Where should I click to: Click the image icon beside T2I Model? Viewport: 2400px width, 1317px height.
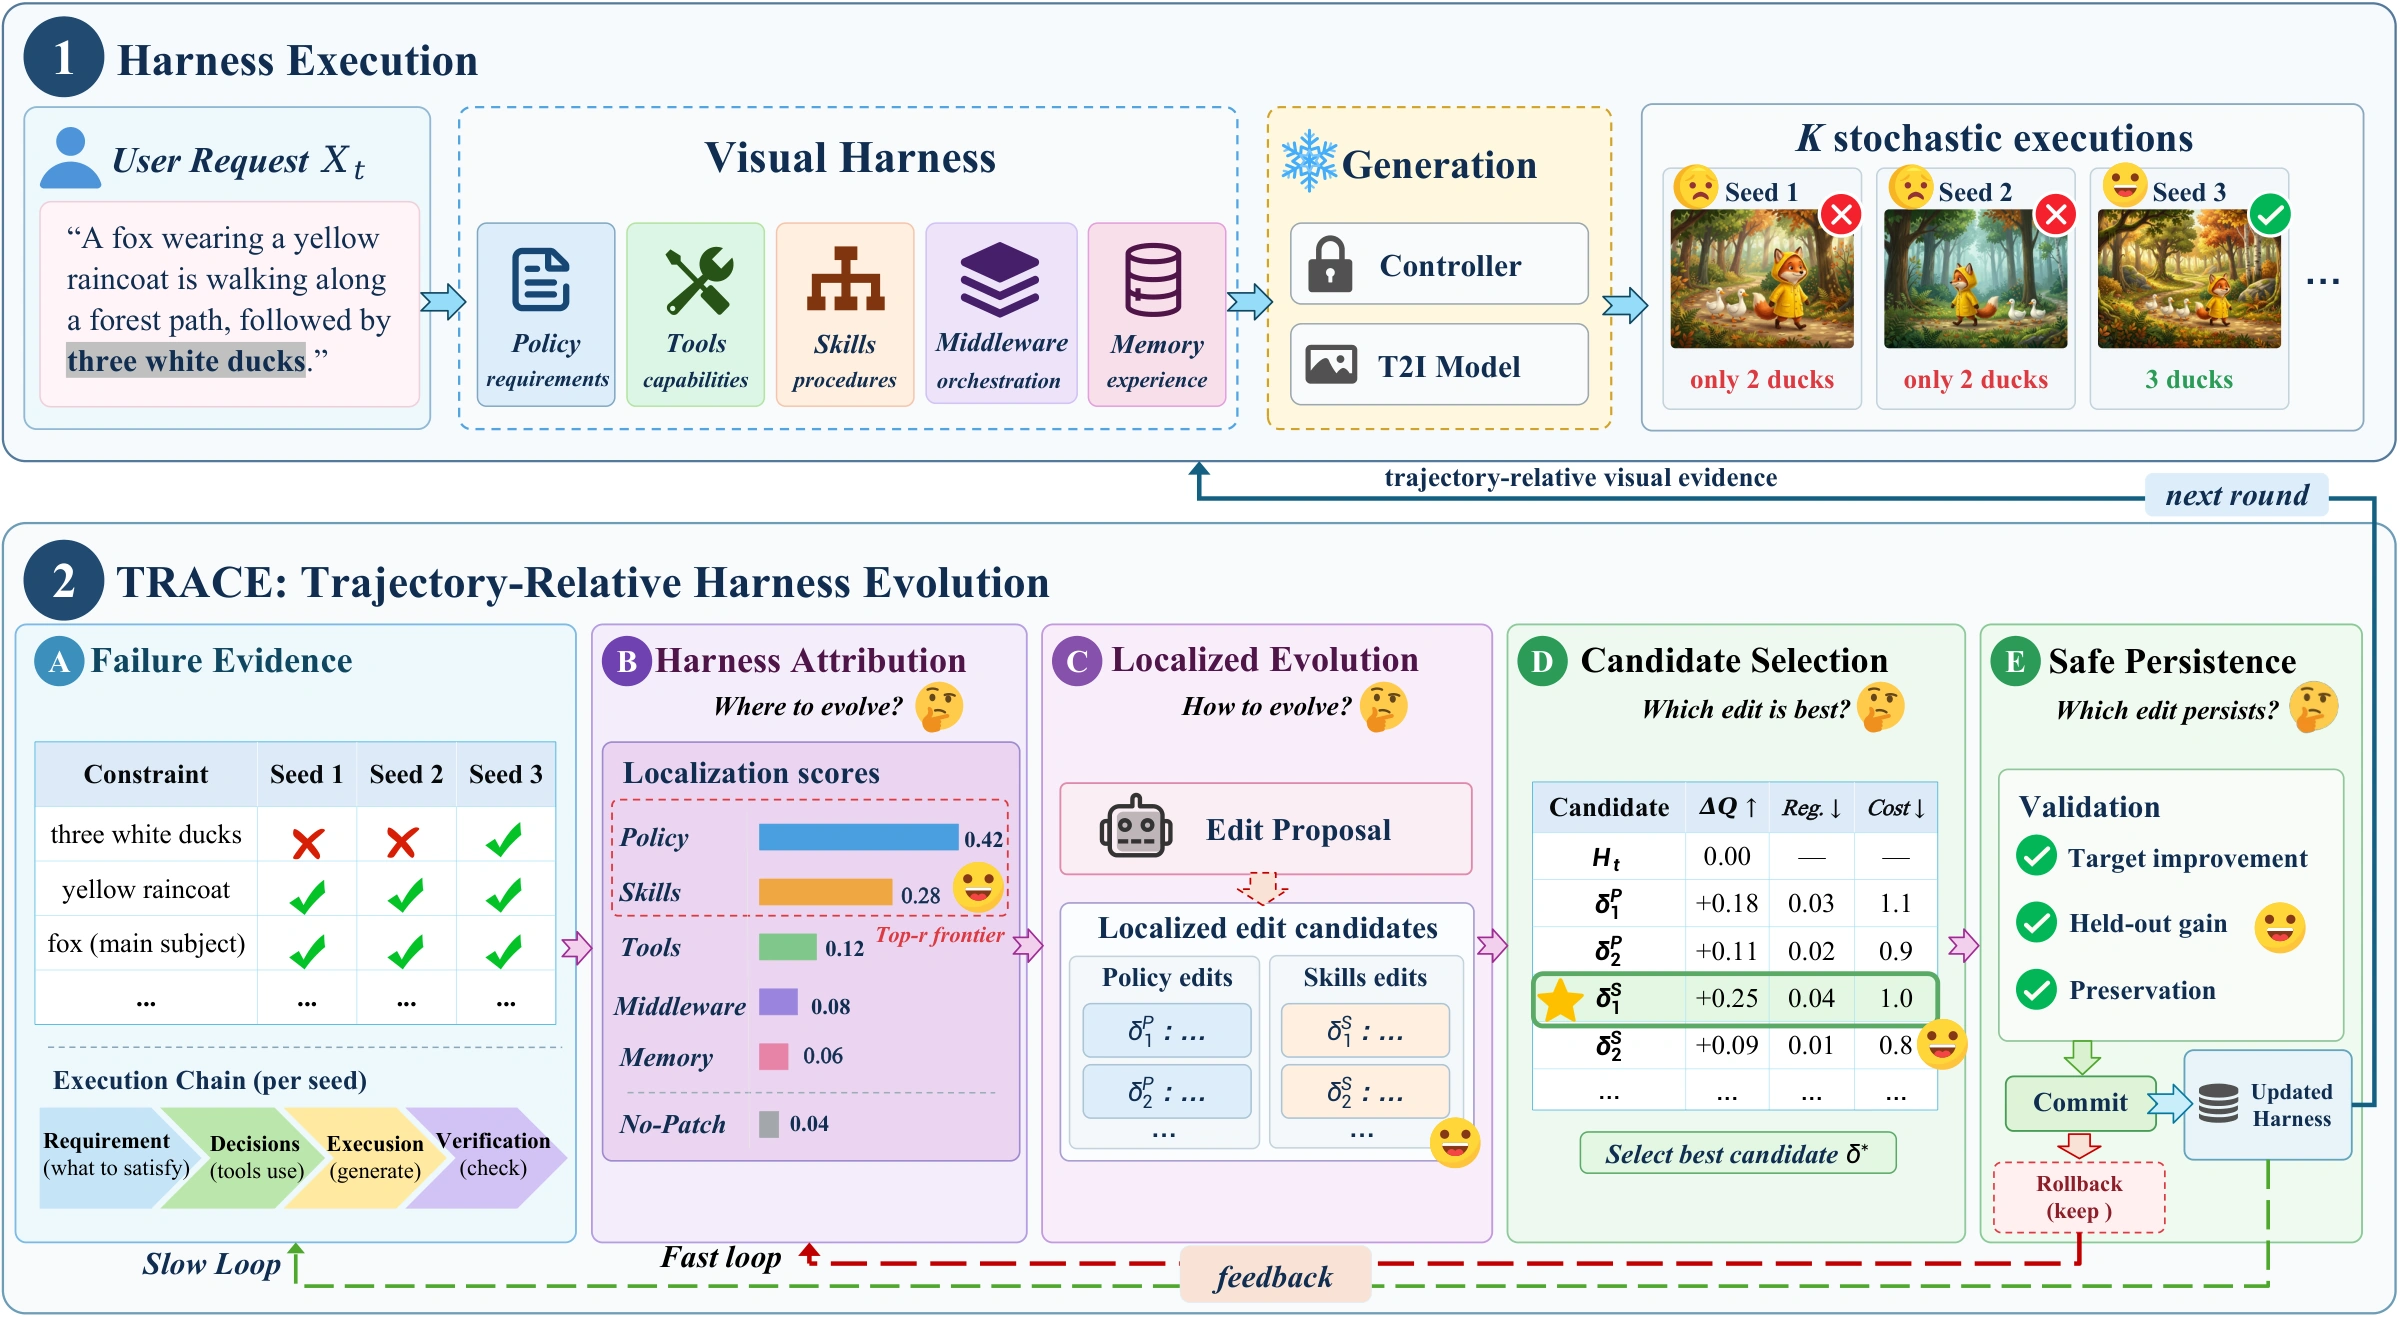point(1331,365)
